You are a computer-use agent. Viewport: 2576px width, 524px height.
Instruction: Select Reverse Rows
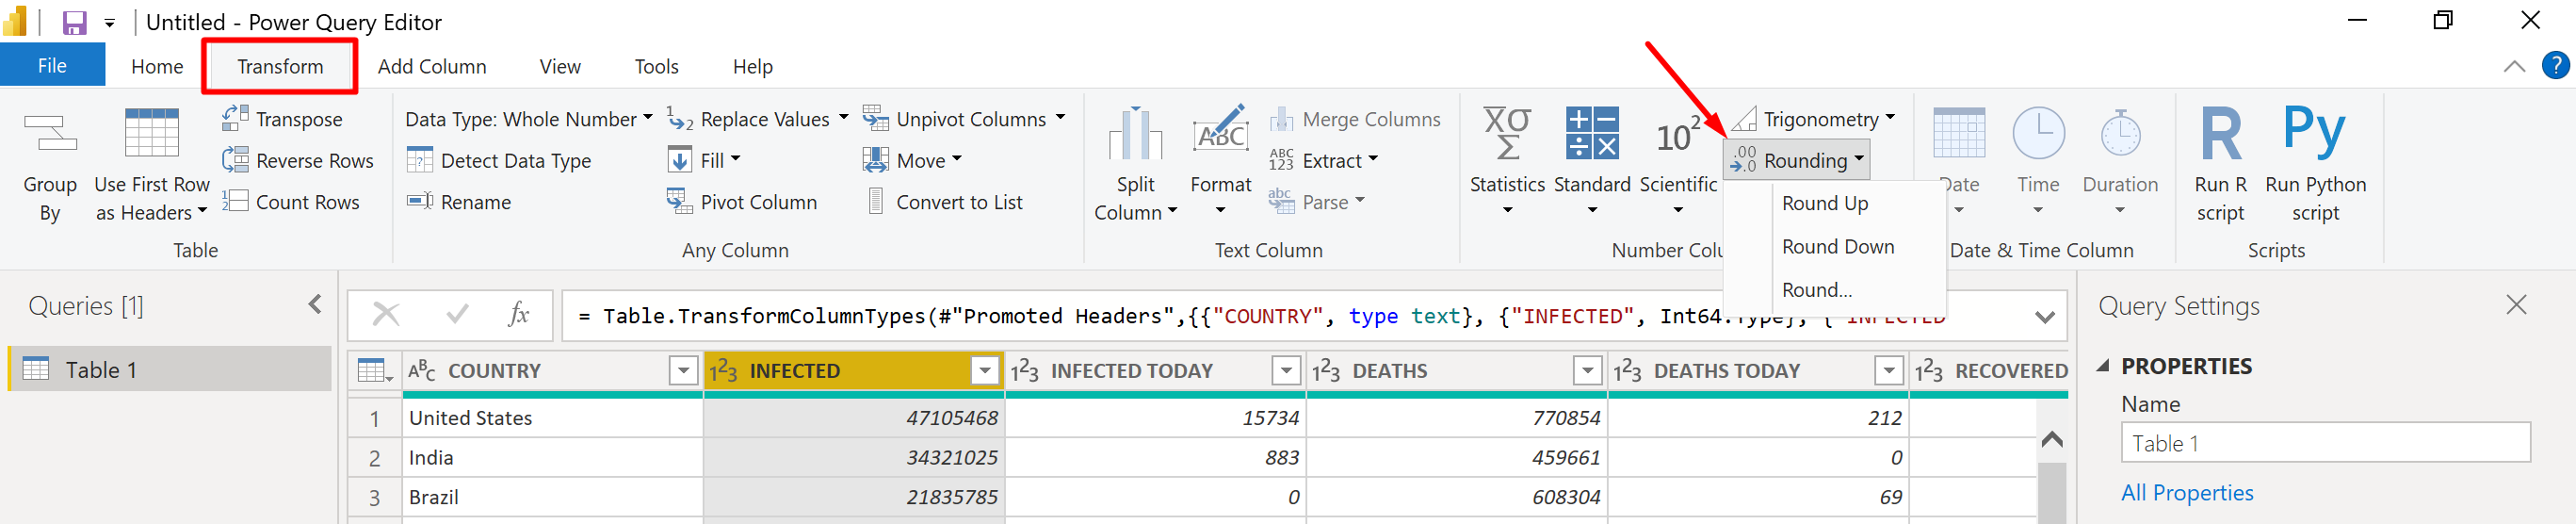pyautogui.click(x=298, y=160)
